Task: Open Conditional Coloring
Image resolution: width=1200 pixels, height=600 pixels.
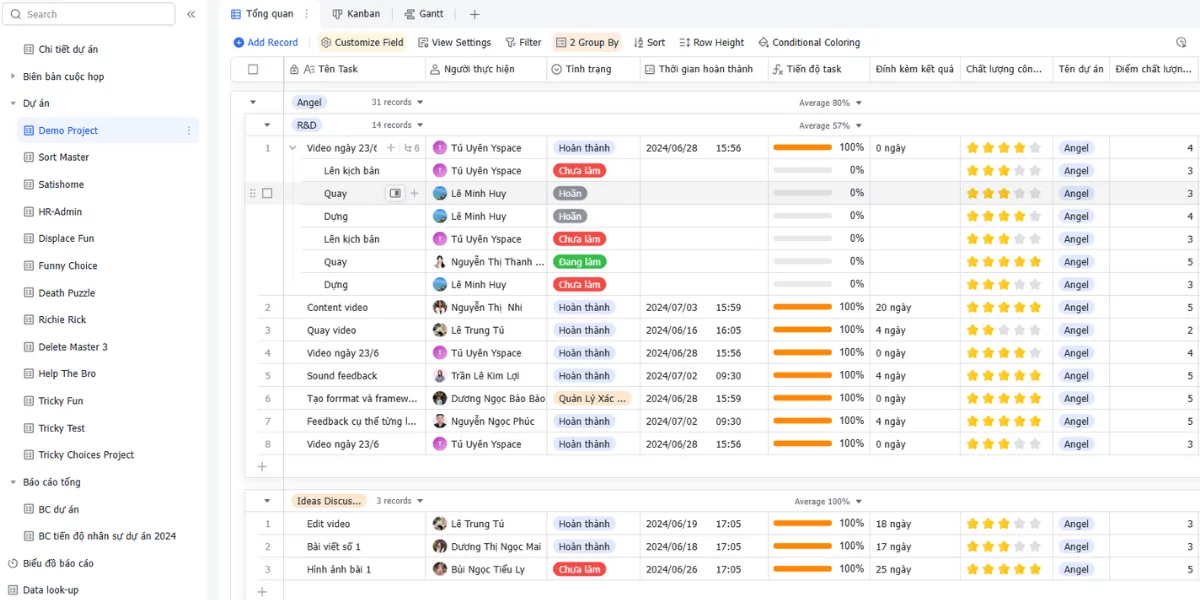Action: click(x=809, y=43)
